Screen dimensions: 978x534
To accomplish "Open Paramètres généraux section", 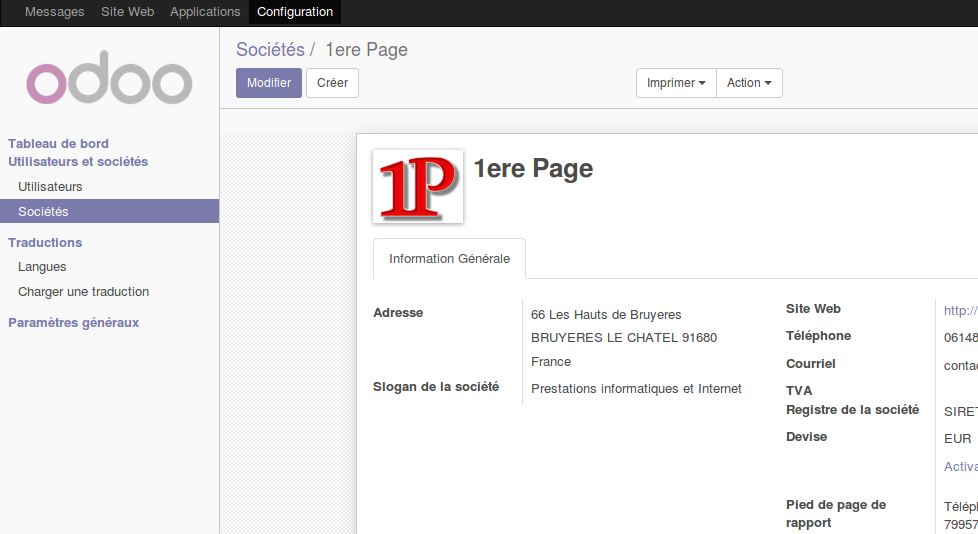I will [x=74, y=323].
